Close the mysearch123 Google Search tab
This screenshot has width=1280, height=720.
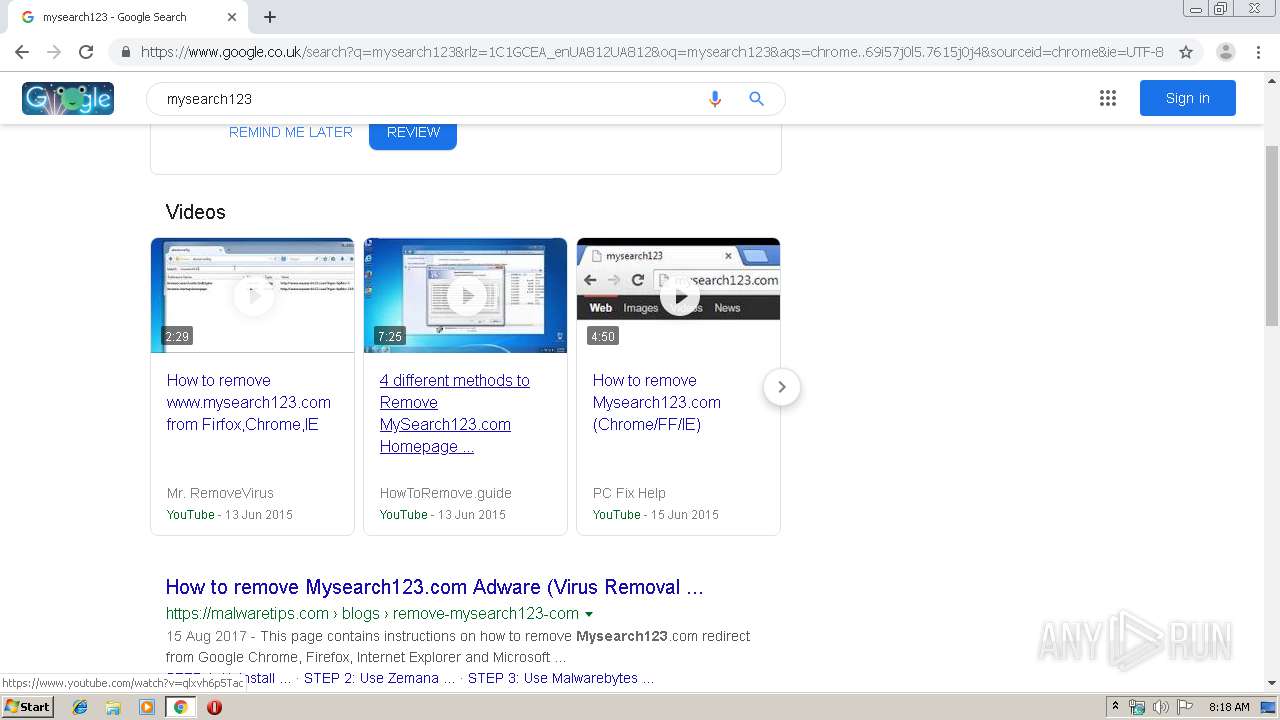click(232, 17)
